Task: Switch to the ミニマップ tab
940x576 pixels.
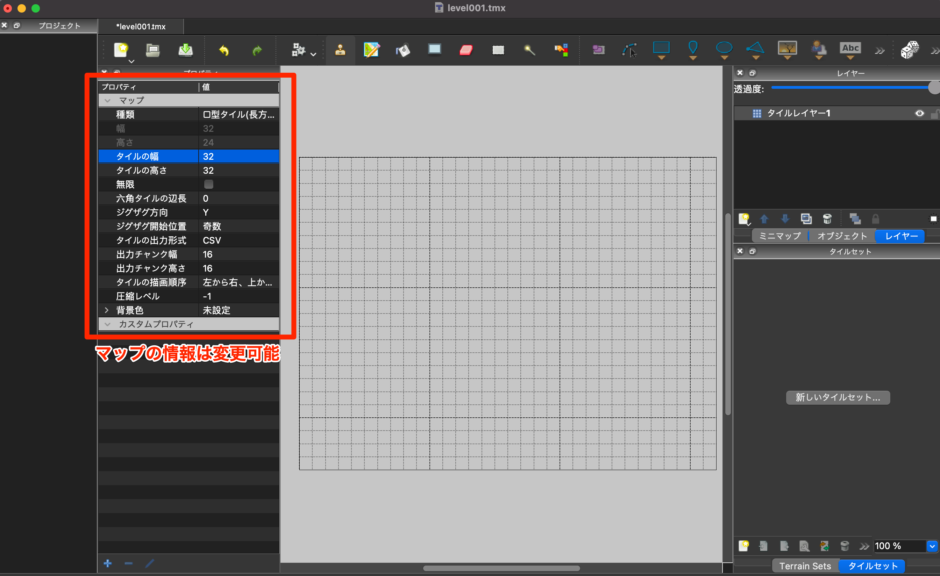Action: [780, 236]
